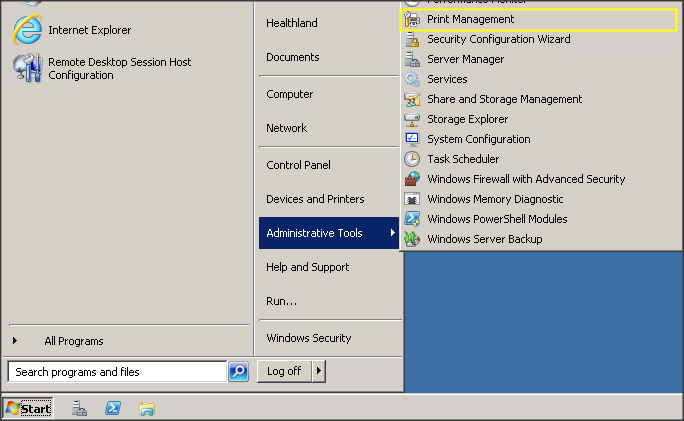Click the Windows Server Backup icon
This screenshot has height=421, width=684.
pyautogui.click(x=412, y=239)
